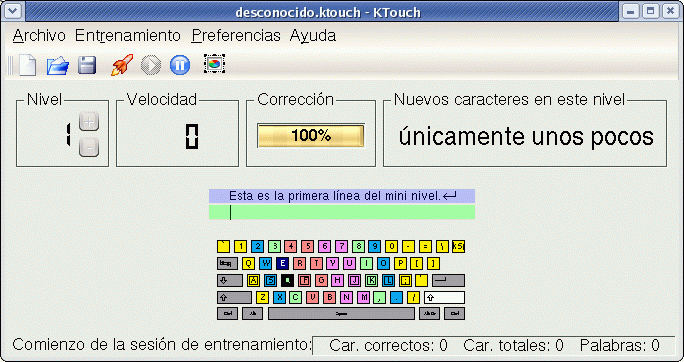
Task: Close the KTouch window
Action: [x=671, y=11]
